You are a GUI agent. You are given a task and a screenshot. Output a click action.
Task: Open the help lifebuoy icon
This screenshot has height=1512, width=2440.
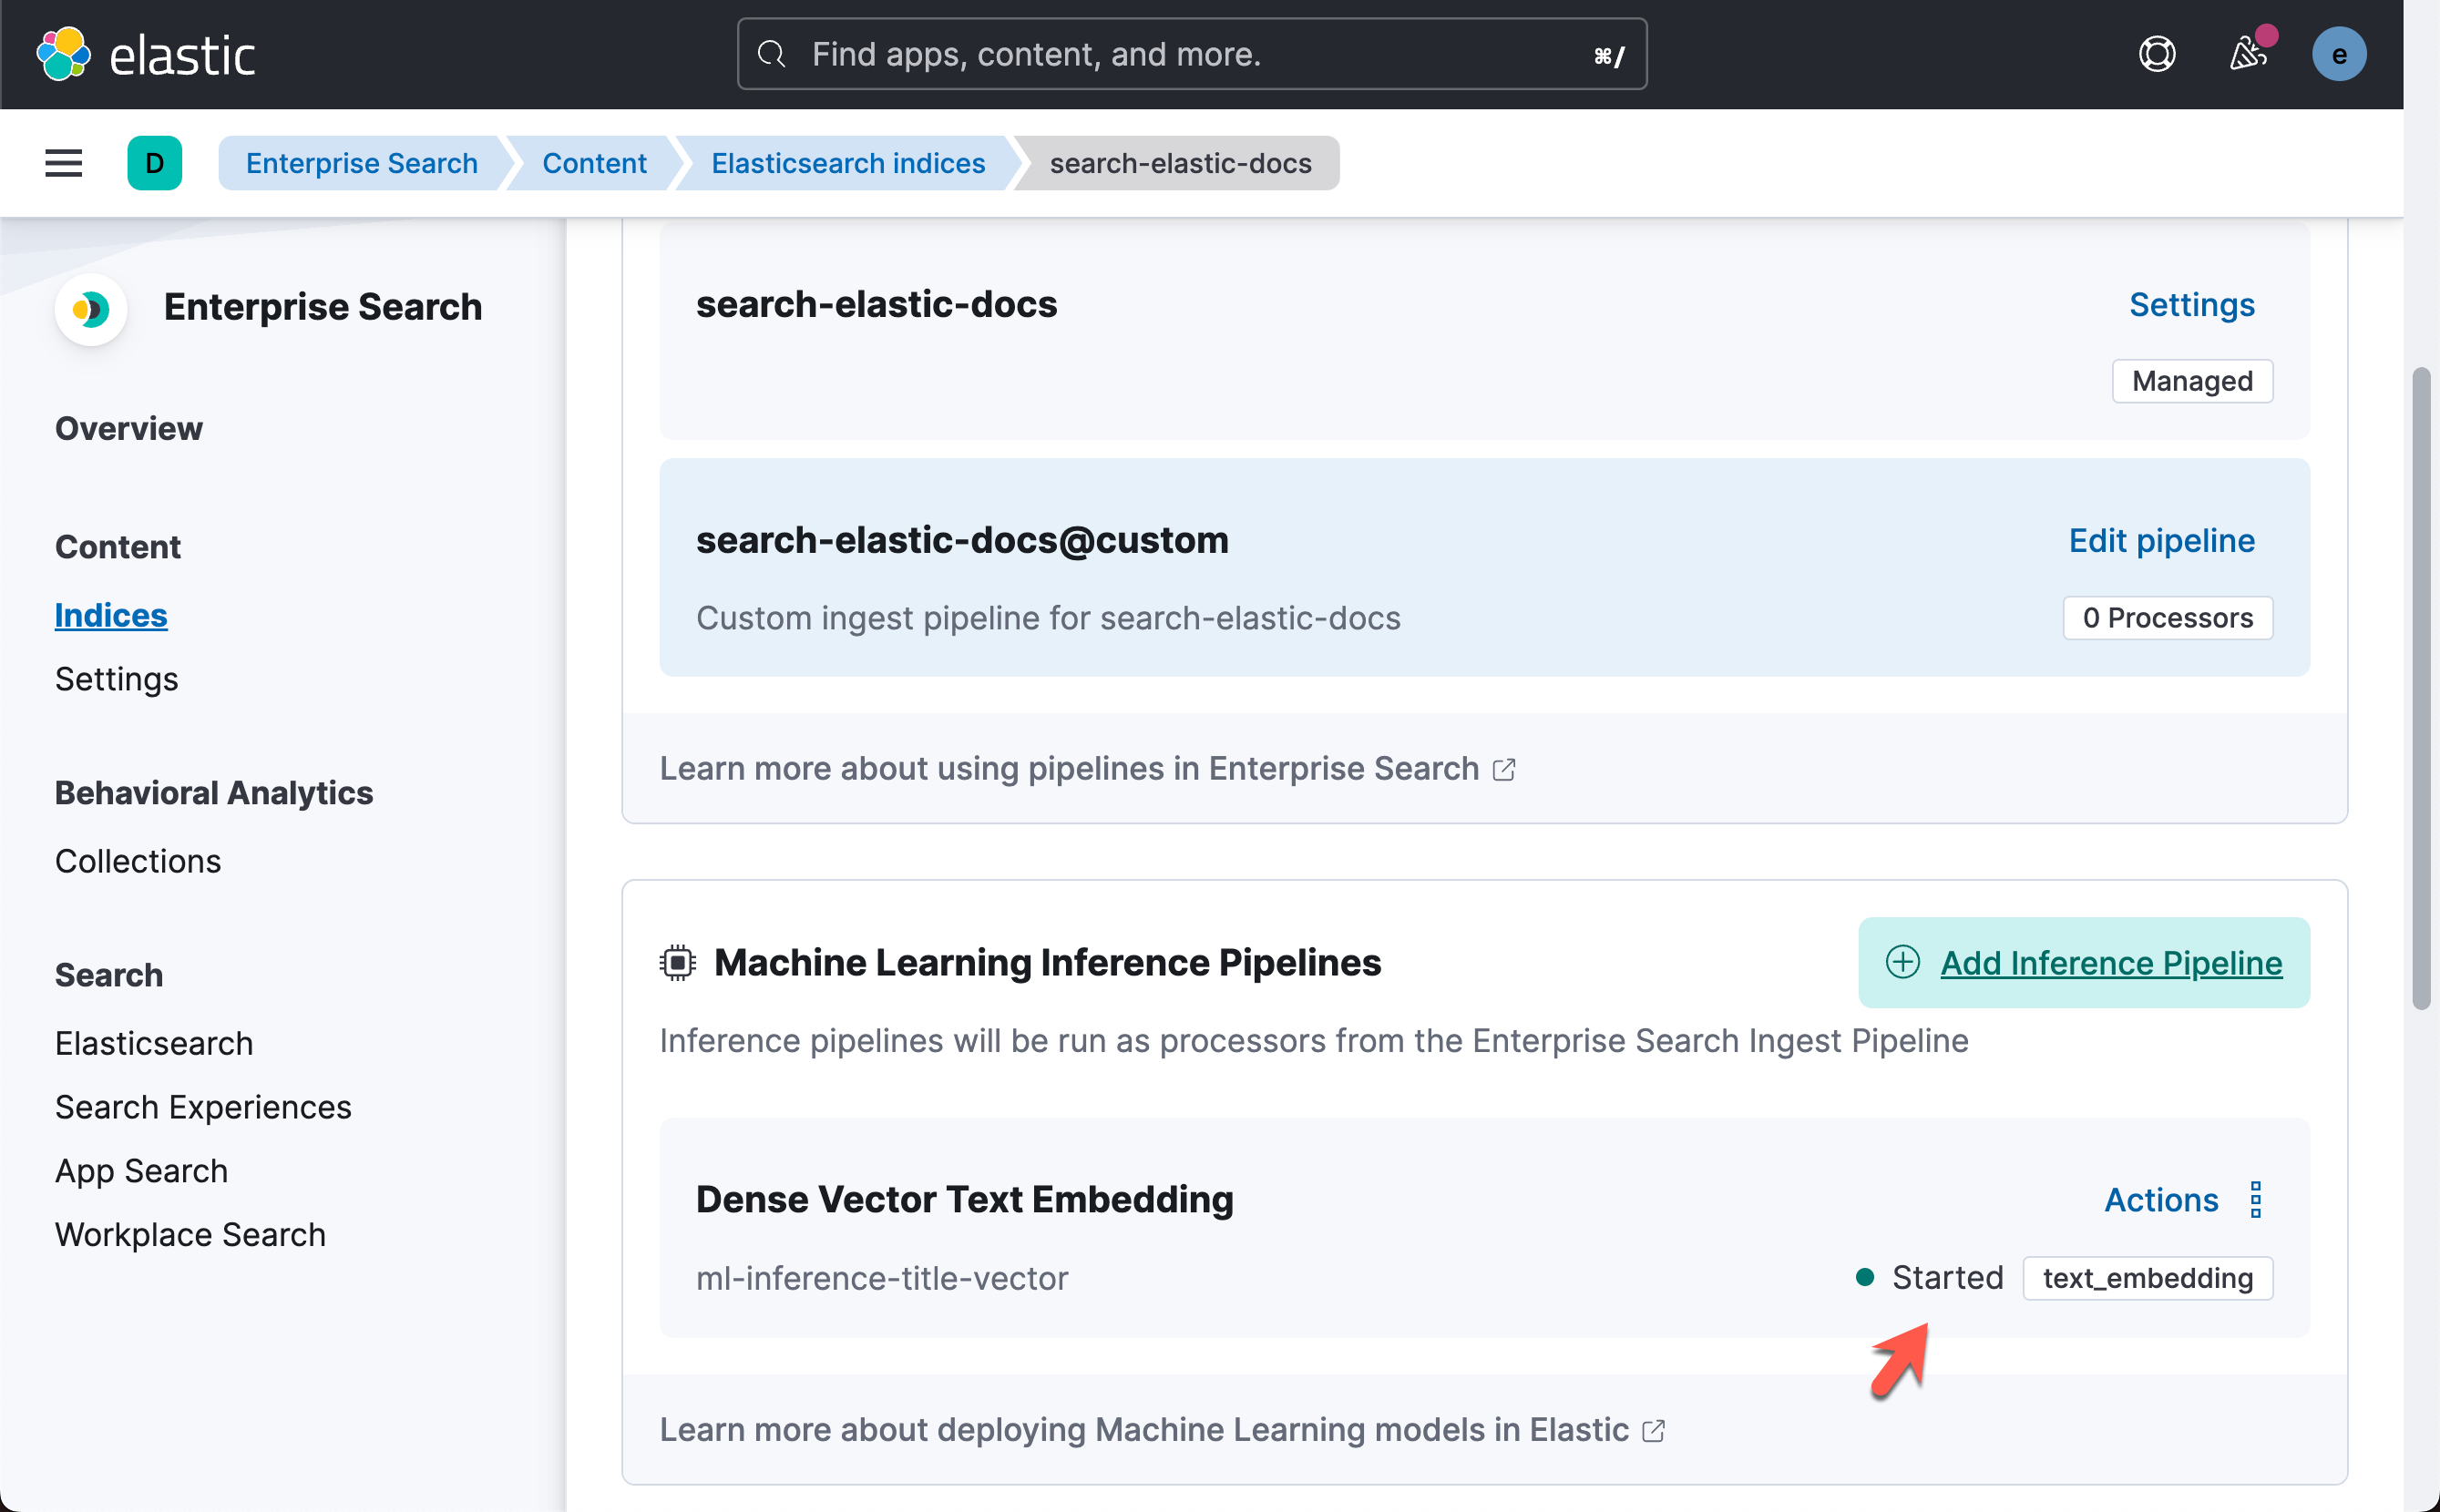(2157, 54)
